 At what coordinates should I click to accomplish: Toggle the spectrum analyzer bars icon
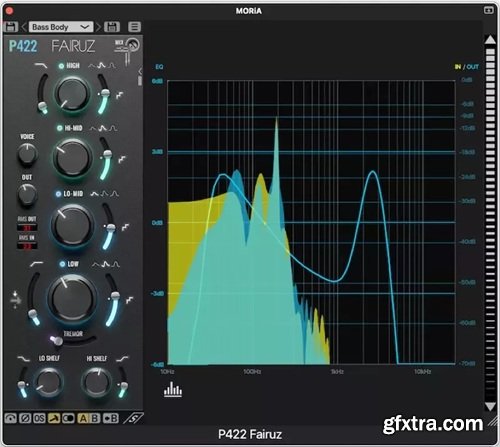pyautogui.click(x=173, y=390)
